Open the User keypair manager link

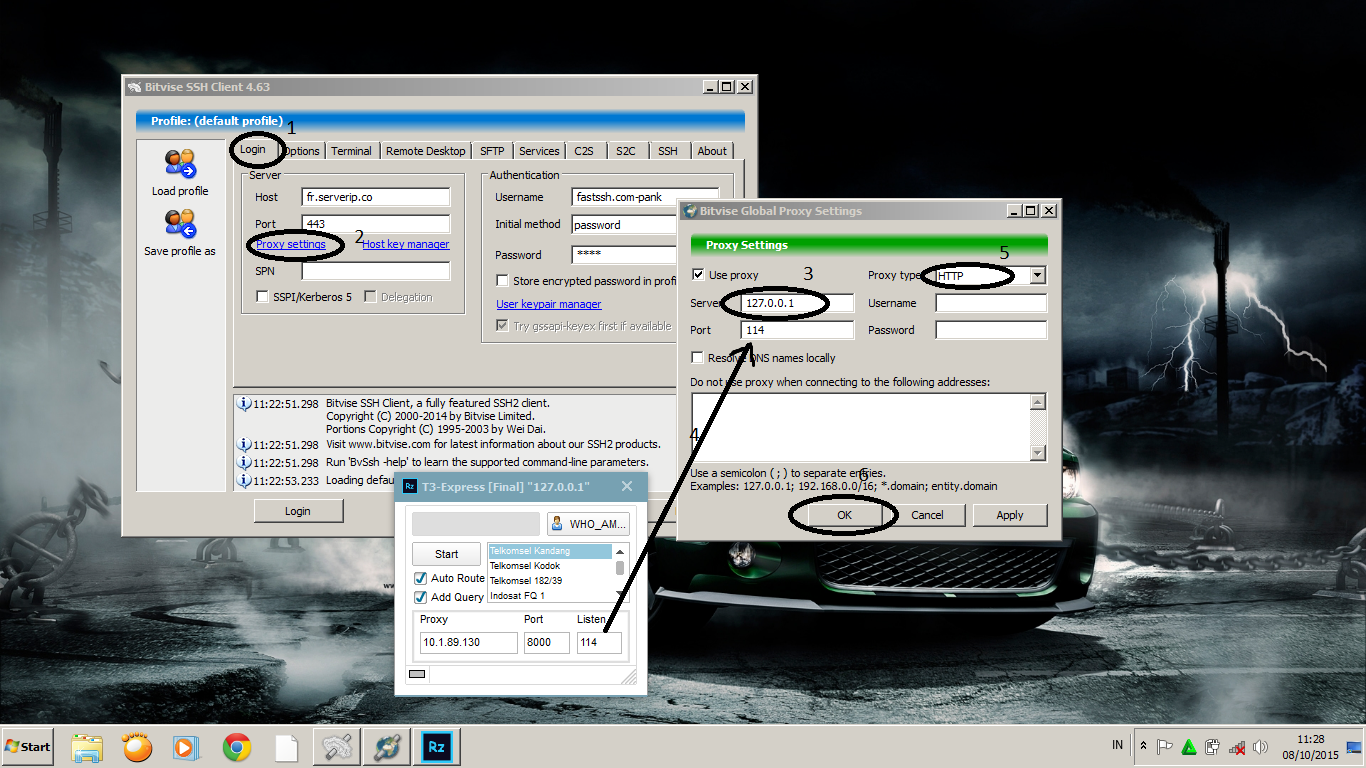point(549,304)
